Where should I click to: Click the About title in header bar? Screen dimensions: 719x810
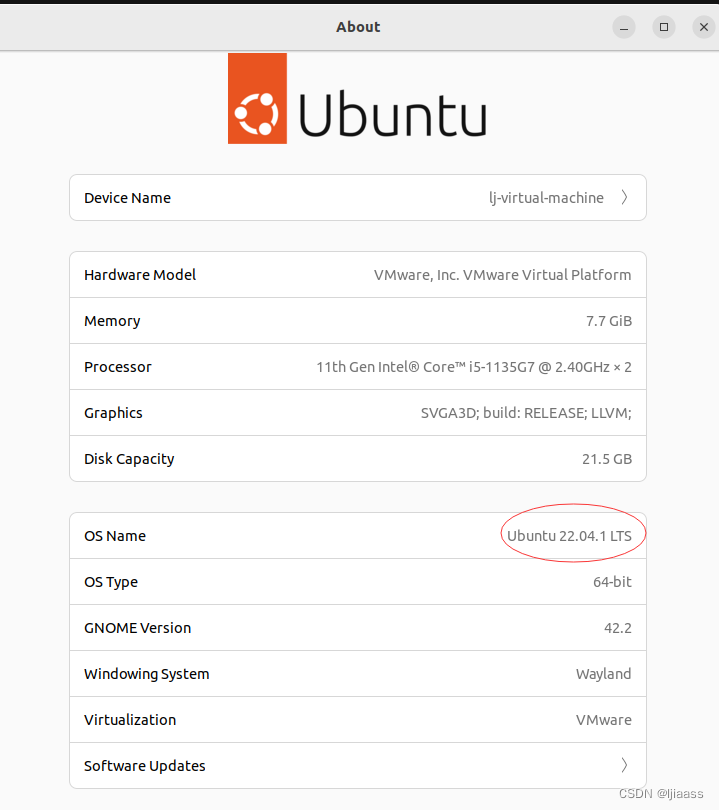(358, 27)
